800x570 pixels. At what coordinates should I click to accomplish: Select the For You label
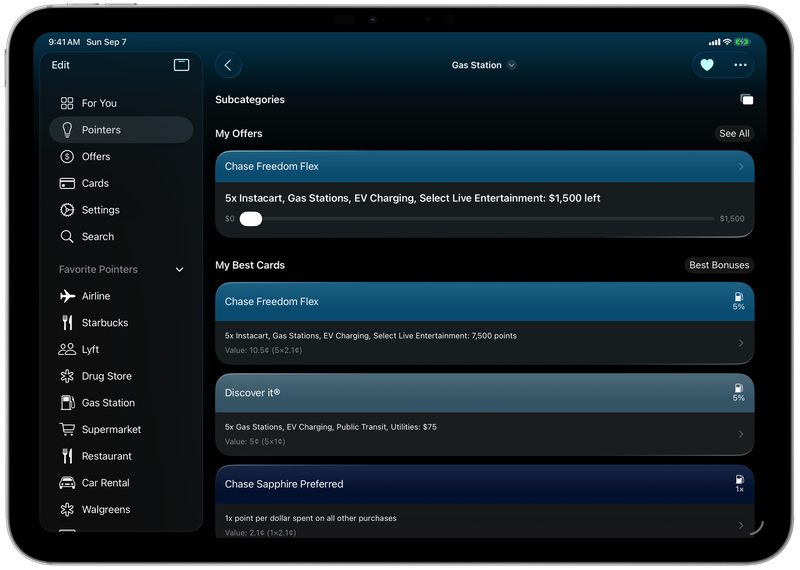click(99, 103)
